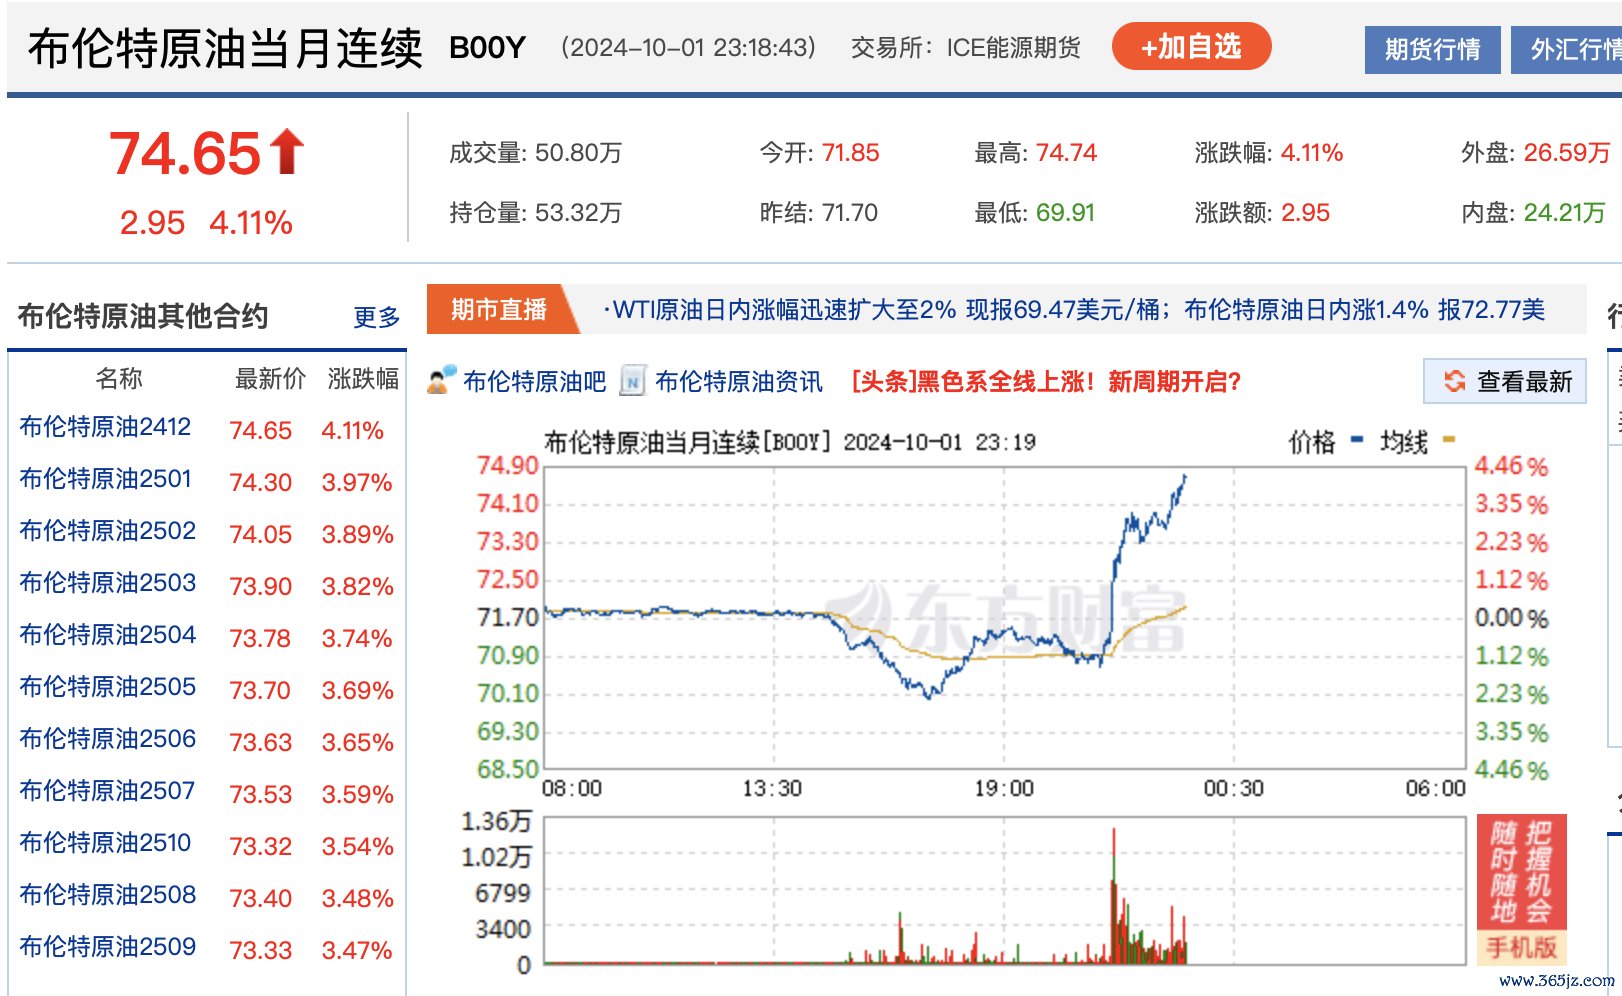Open the 布伦特原油2509 contract link

click(107, 947)
